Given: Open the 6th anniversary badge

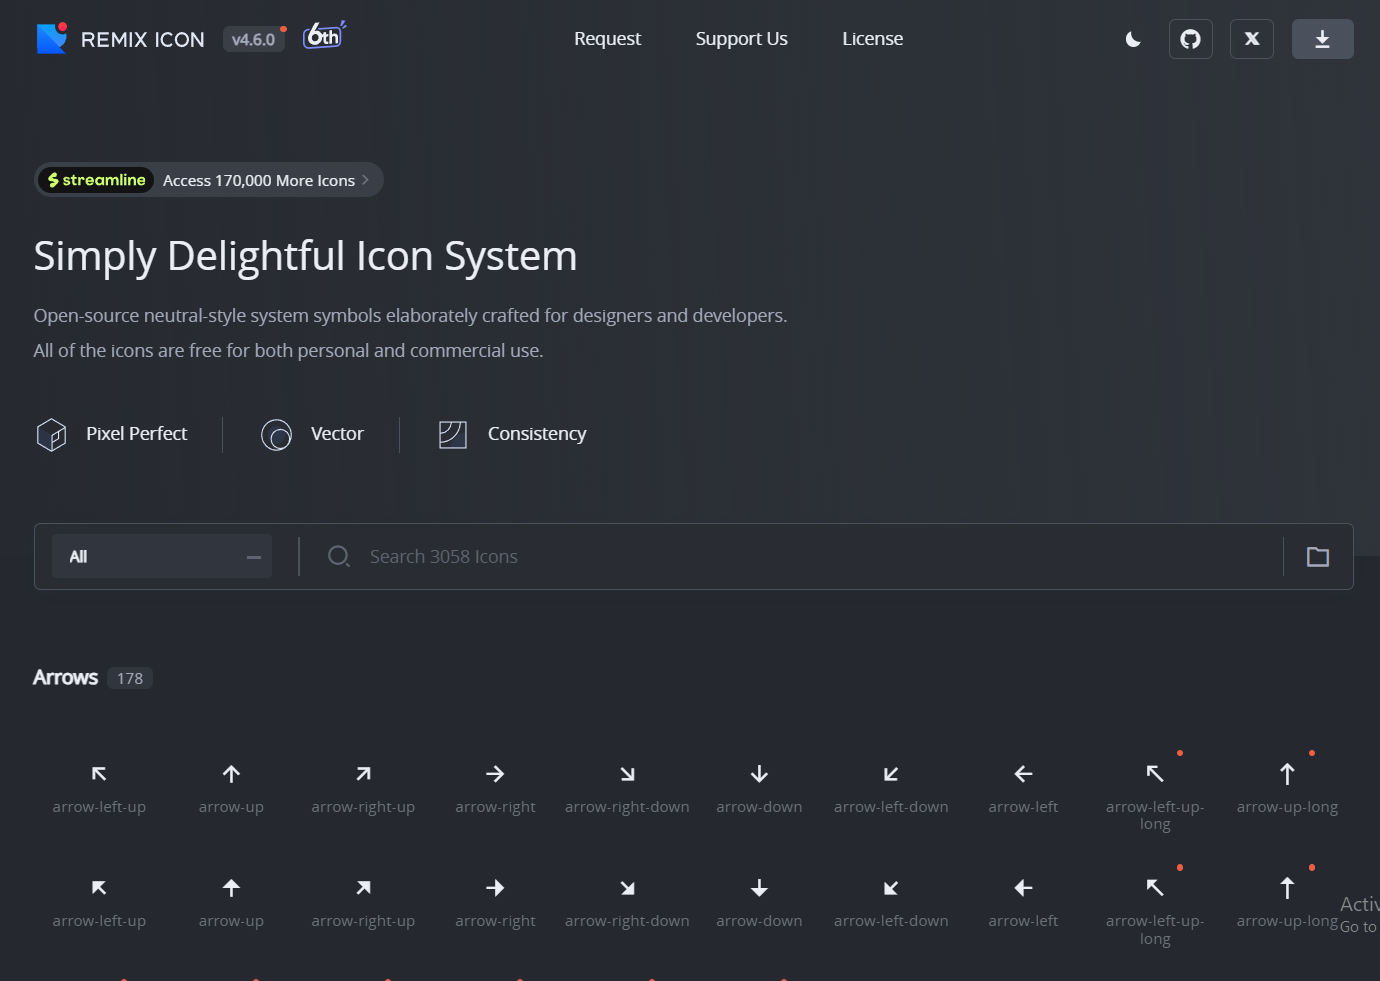Looking at the screenshot, I should point(324,37).
